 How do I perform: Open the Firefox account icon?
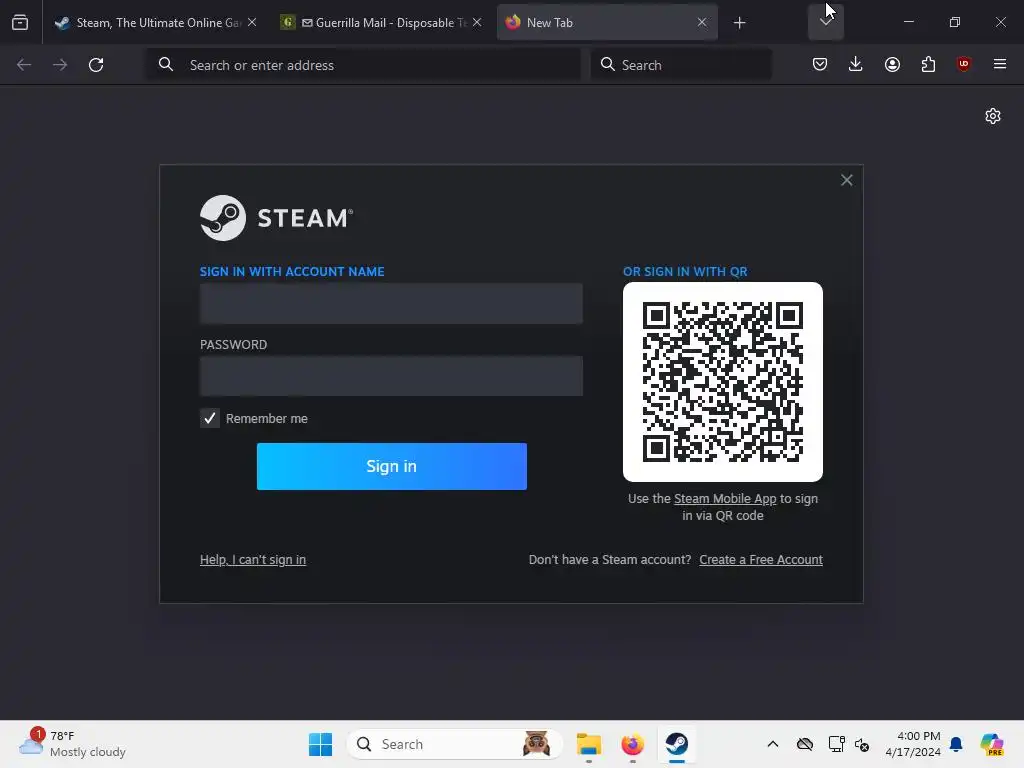[x=892, y=64]
